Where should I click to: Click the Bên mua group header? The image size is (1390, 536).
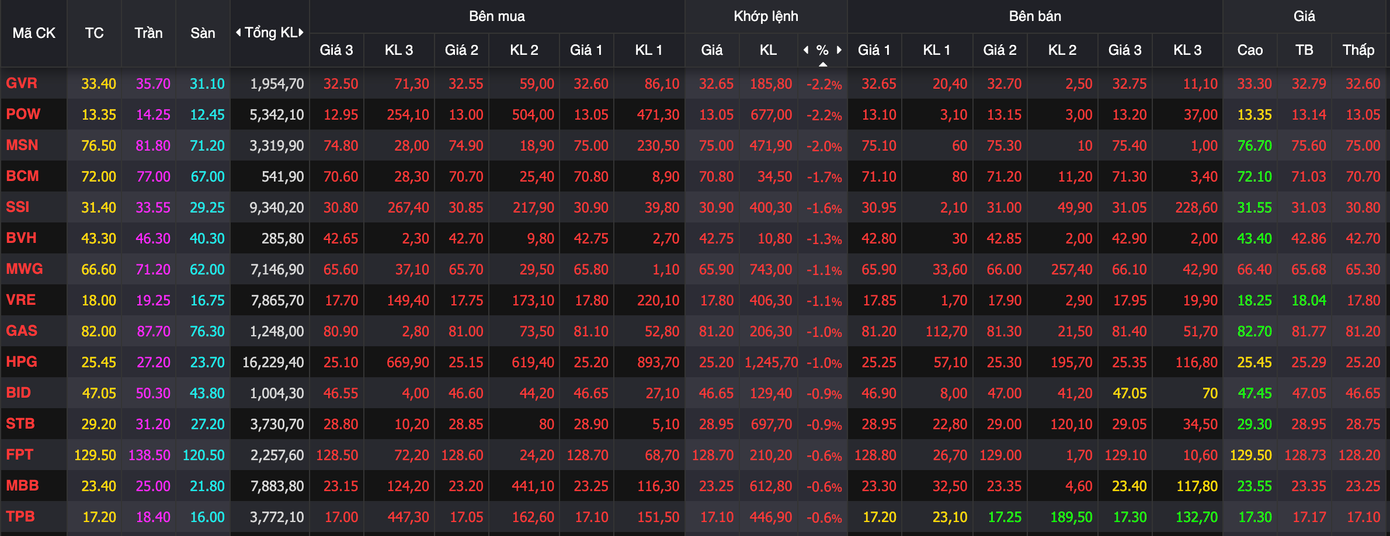496,16
